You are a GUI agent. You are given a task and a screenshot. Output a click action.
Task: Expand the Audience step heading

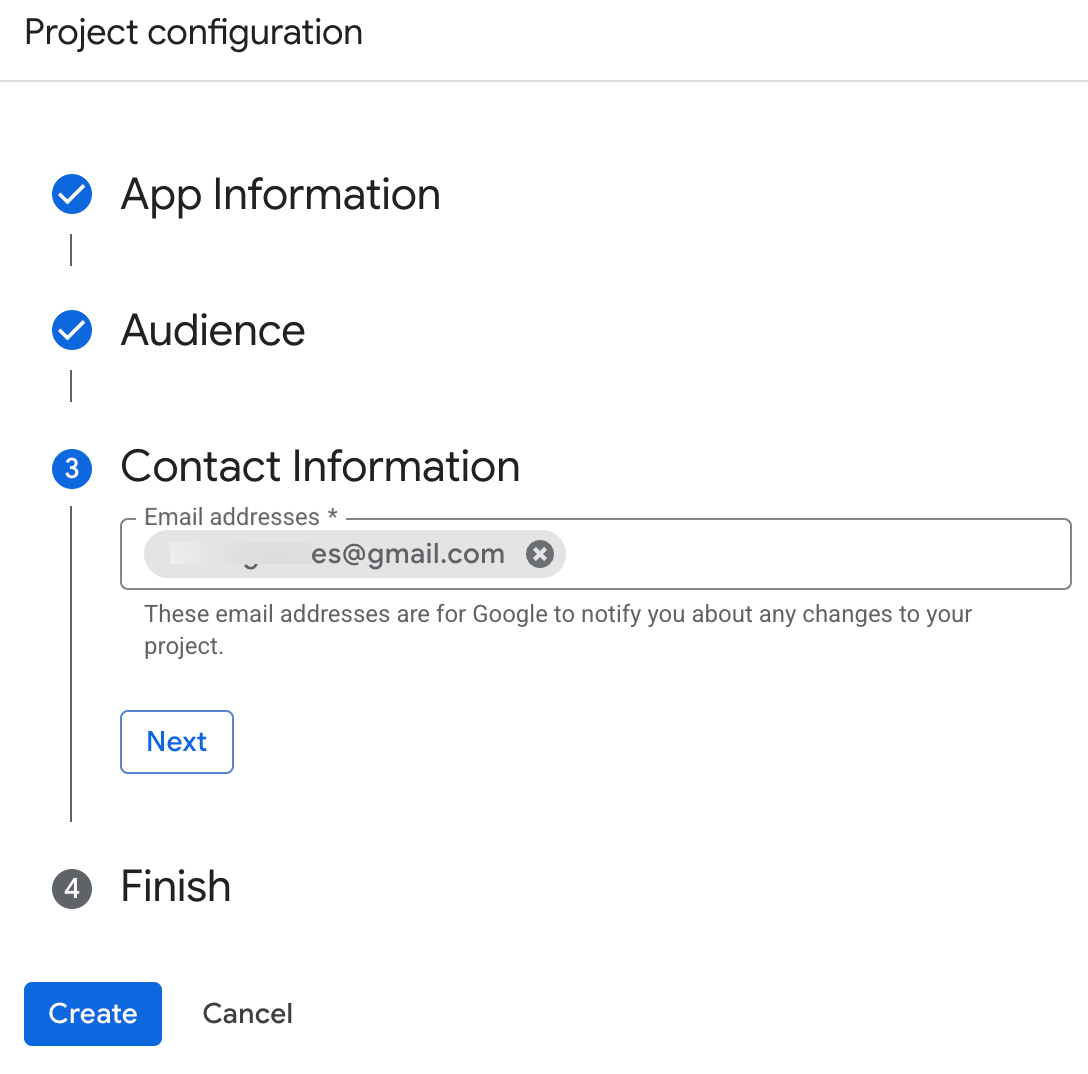[x=213, y=331]
